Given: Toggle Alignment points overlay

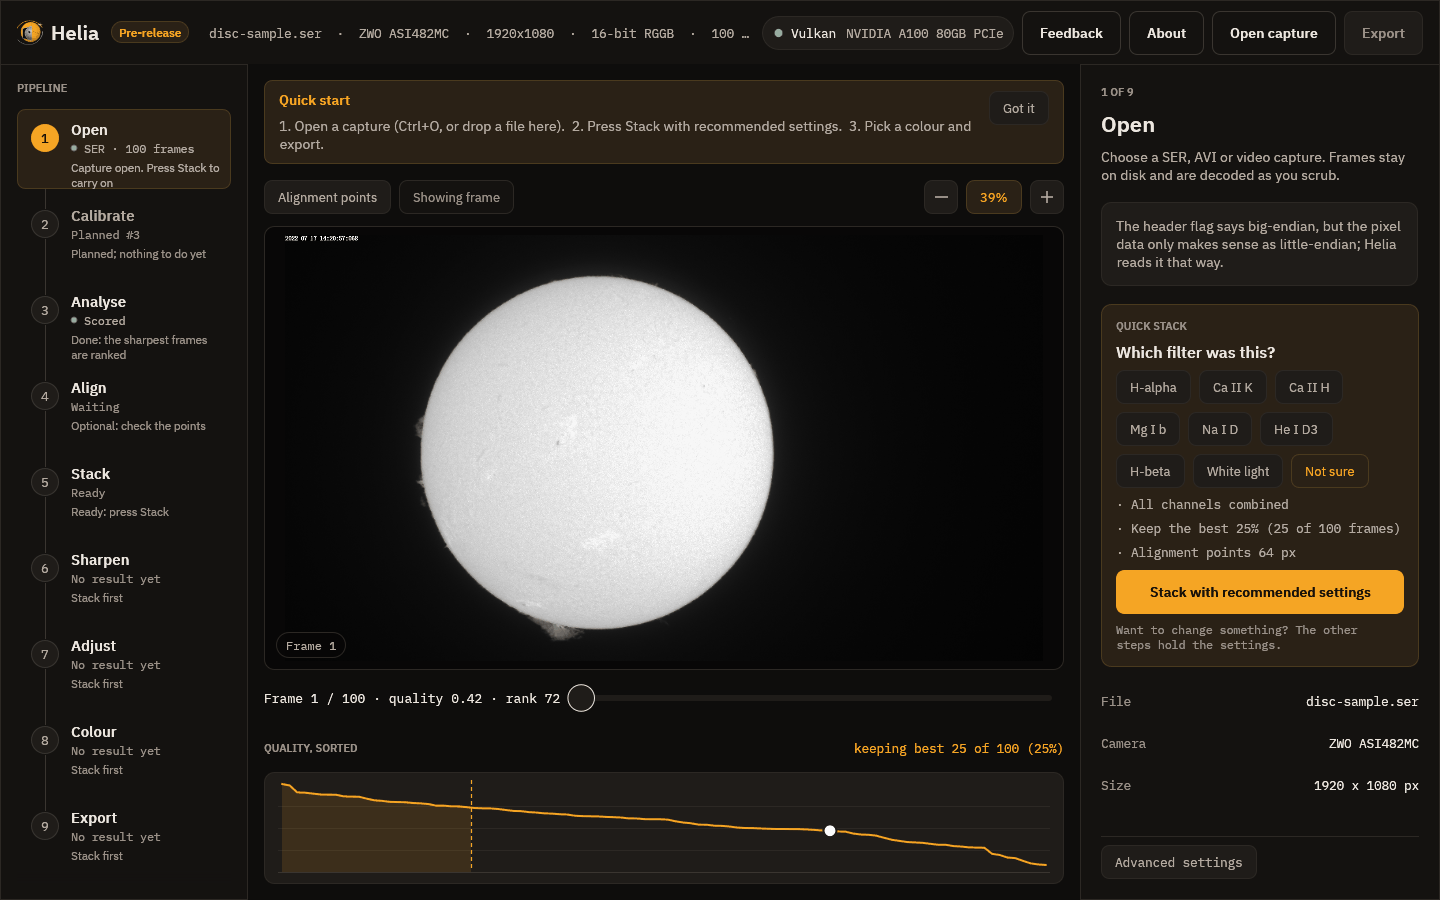Looking at the screenshot, I should point(327,197).
